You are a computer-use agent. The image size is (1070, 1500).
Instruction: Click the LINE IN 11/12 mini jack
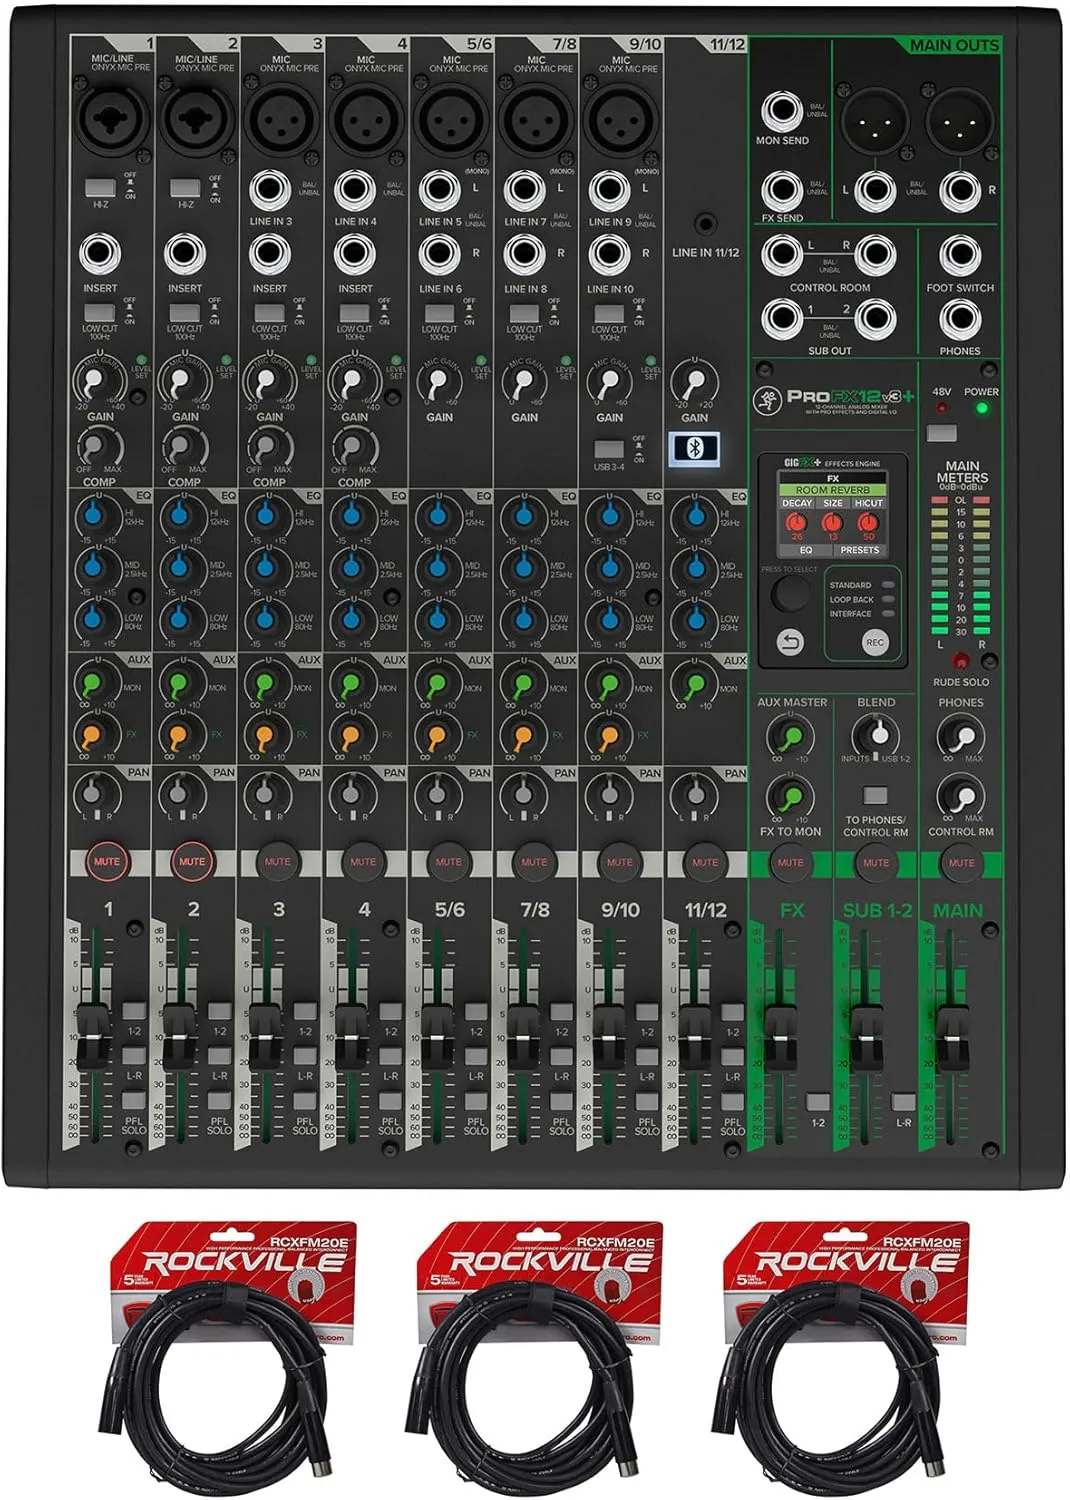[706, 224]
